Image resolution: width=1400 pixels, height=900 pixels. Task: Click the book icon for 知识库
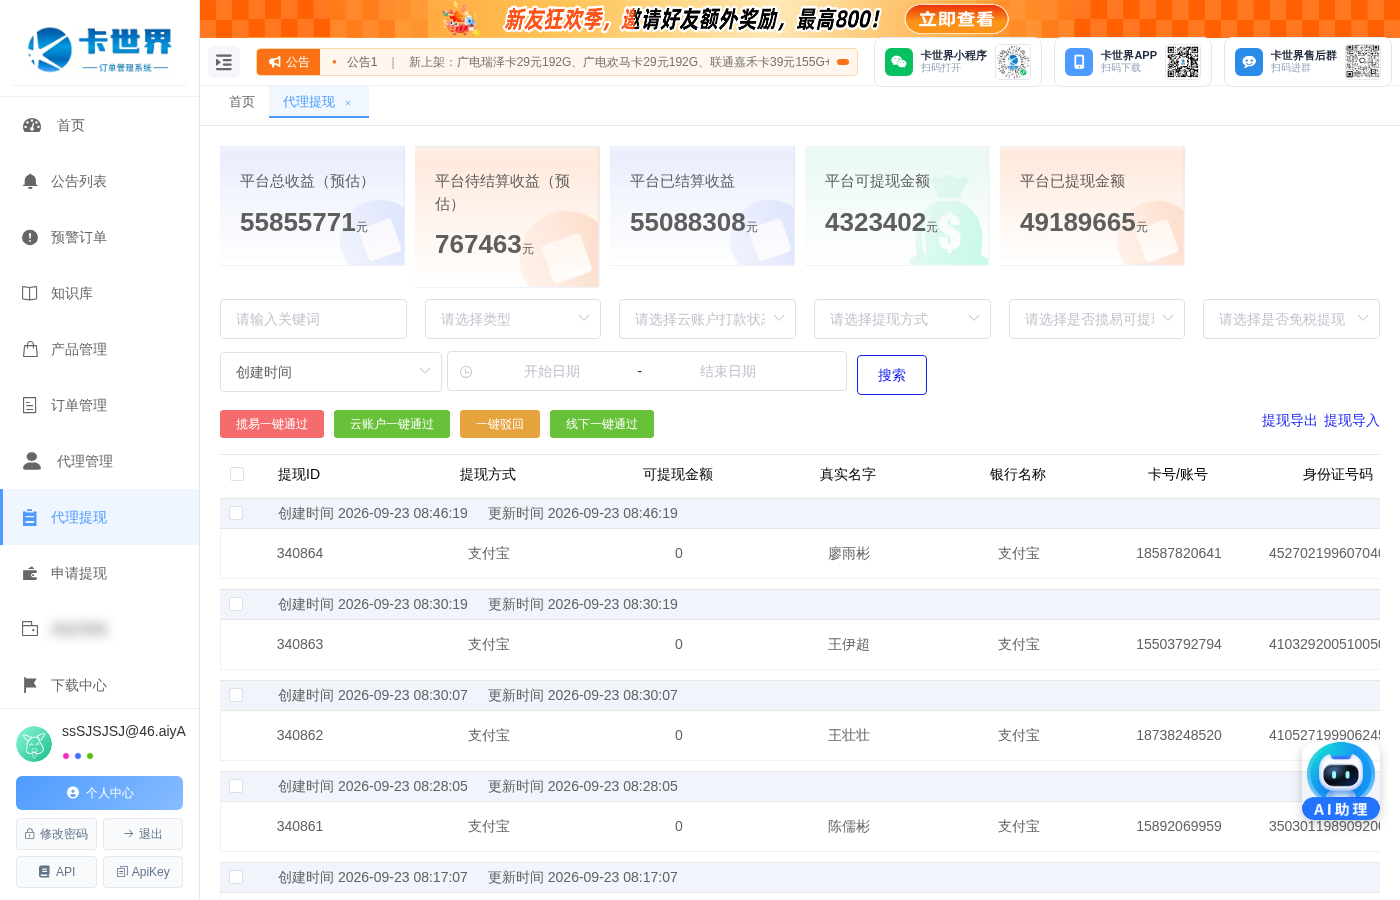pos(30,293)
